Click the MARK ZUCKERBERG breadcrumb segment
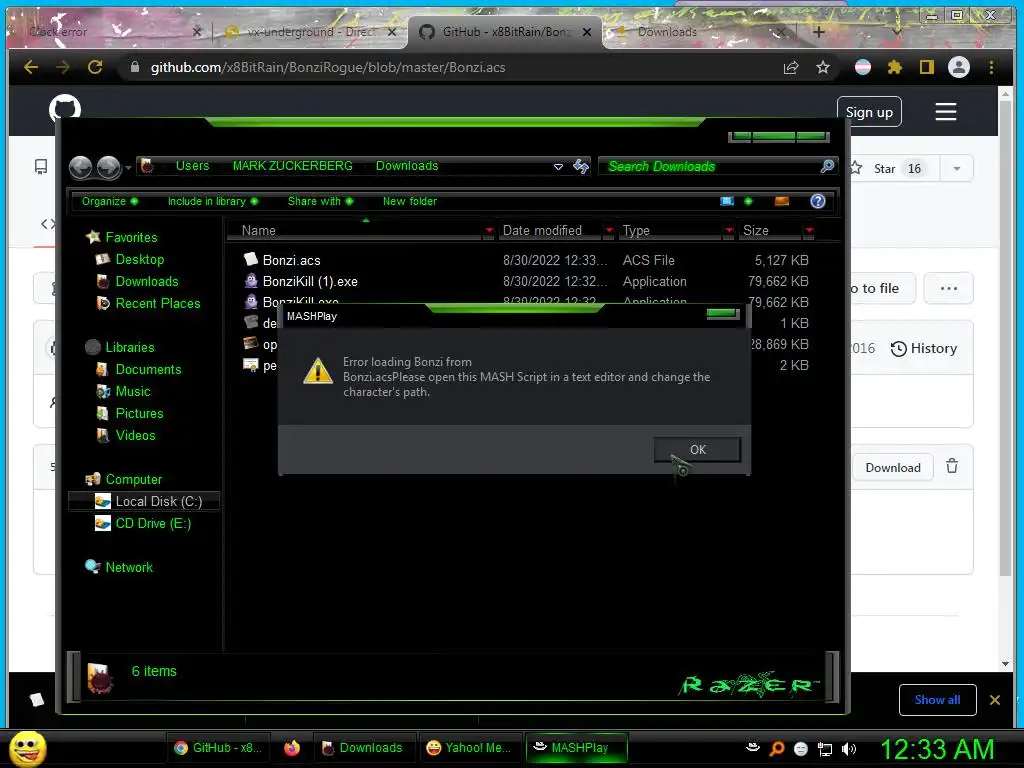1024x768 pixels. pyautogui.click(x=293, y=166)
